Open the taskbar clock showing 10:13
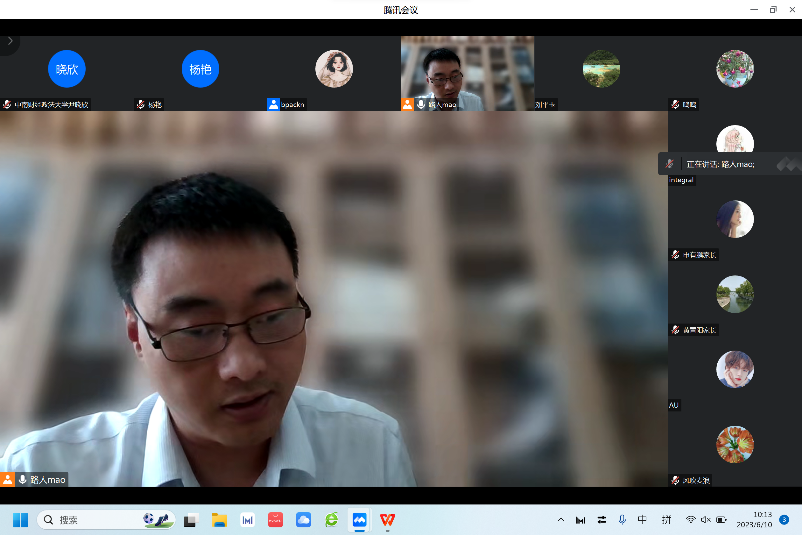Viewport: 802px width, 535px height. click(755, 520)
